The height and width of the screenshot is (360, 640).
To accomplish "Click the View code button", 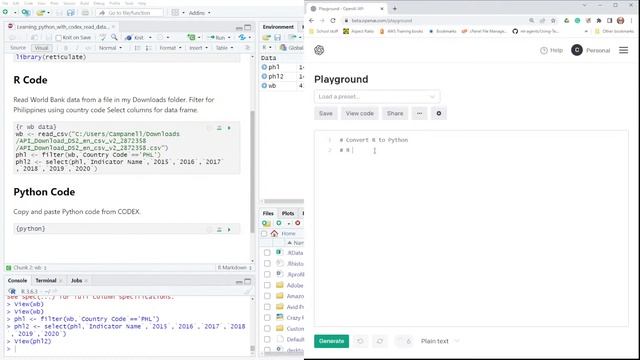I will [360, 113].
